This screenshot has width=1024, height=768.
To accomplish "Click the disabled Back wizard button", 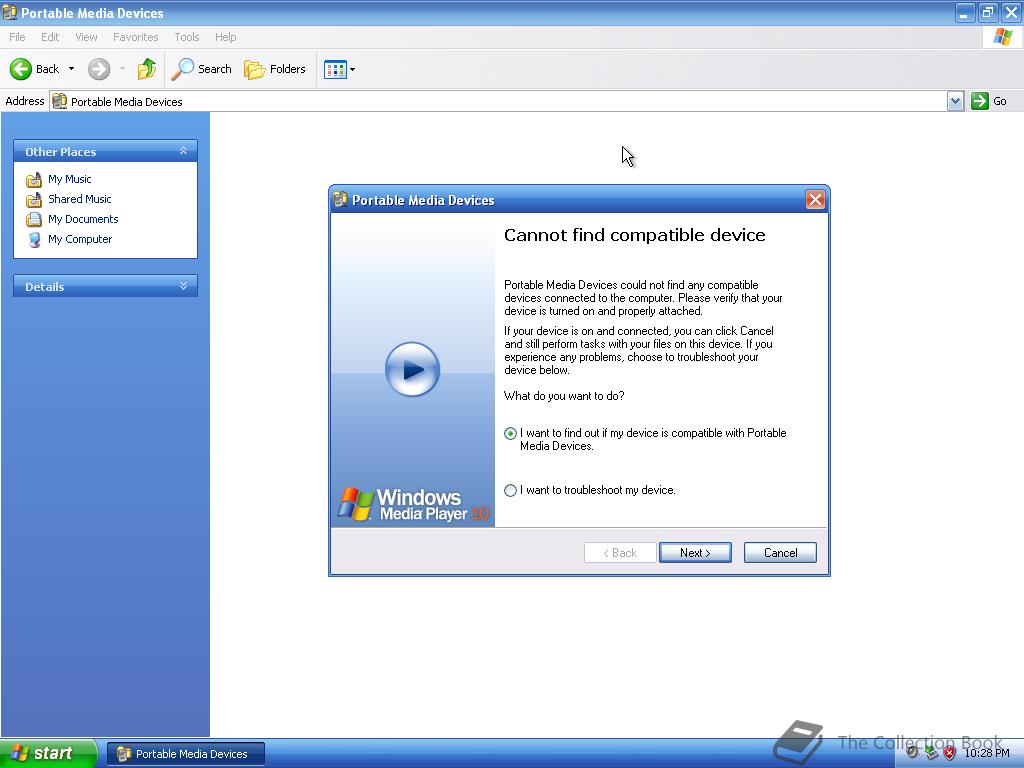I will coord(620,552).
